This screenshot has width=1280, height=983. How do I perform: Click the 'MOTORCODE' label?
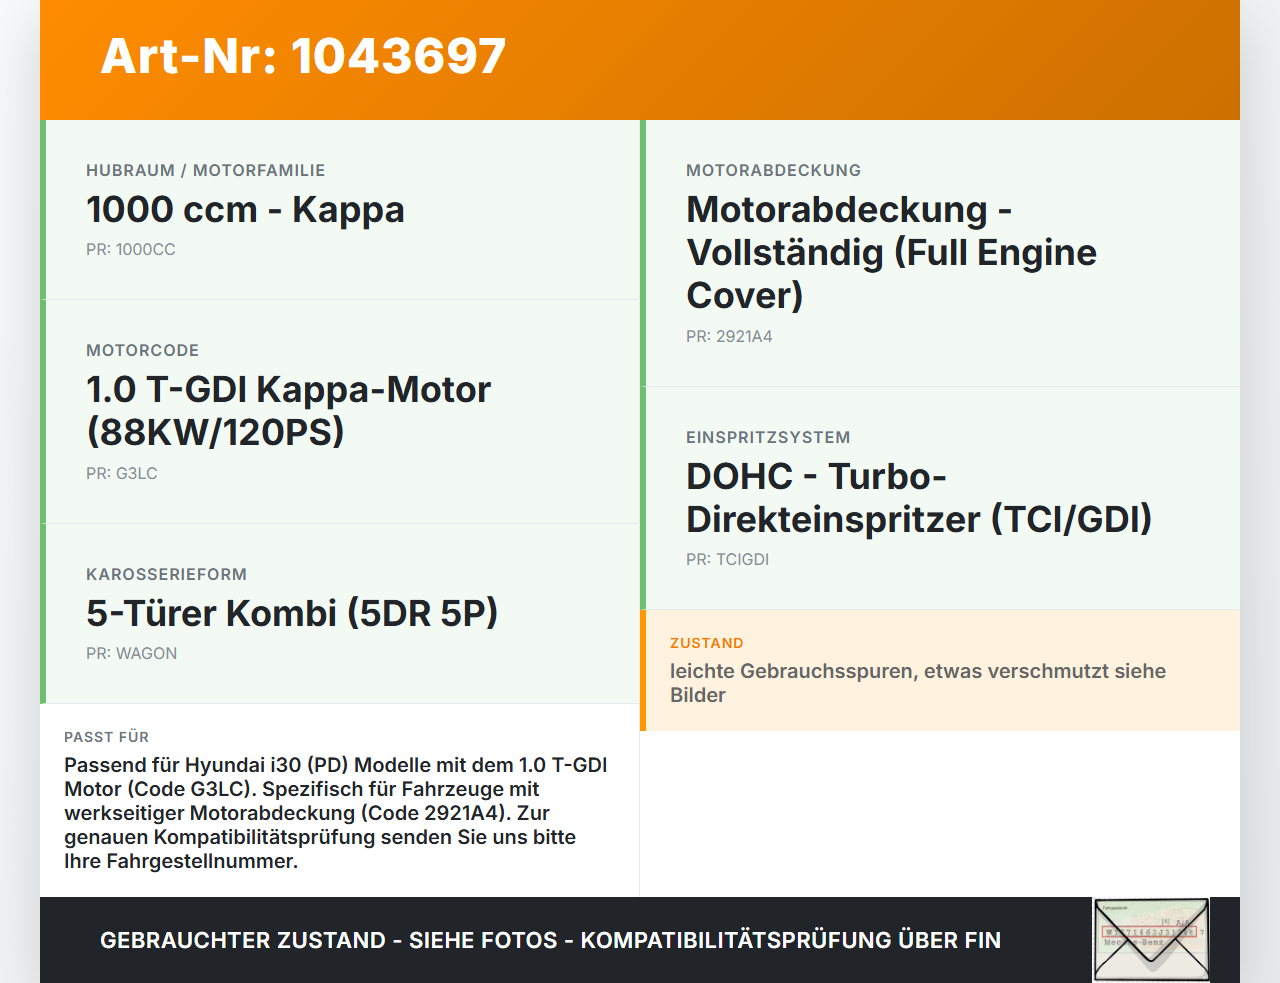click(x=142, y=351)
